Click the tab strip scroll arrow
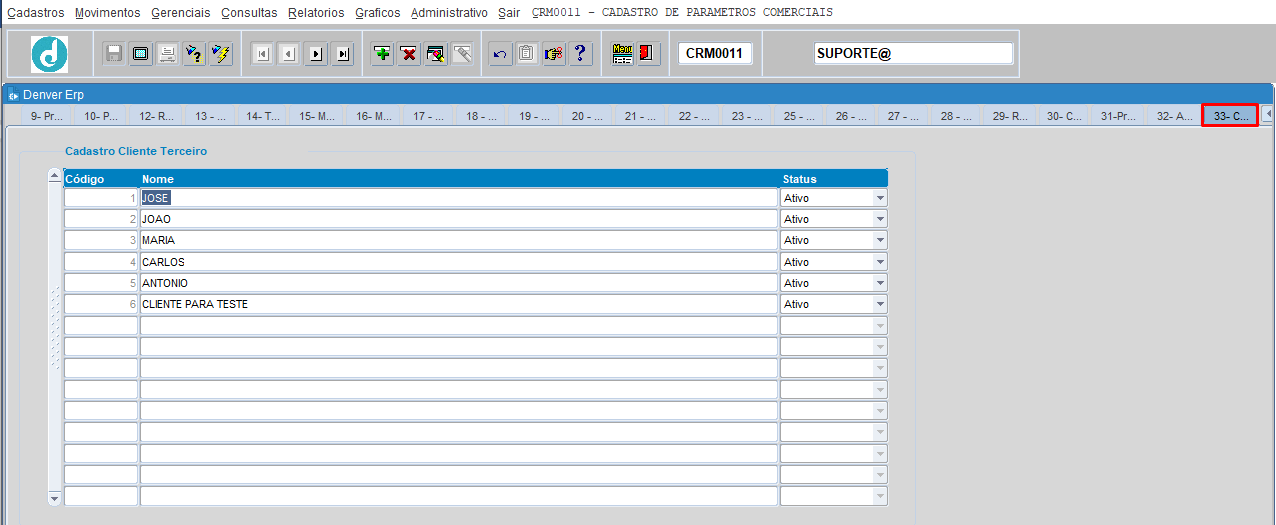 point(1267,114)
